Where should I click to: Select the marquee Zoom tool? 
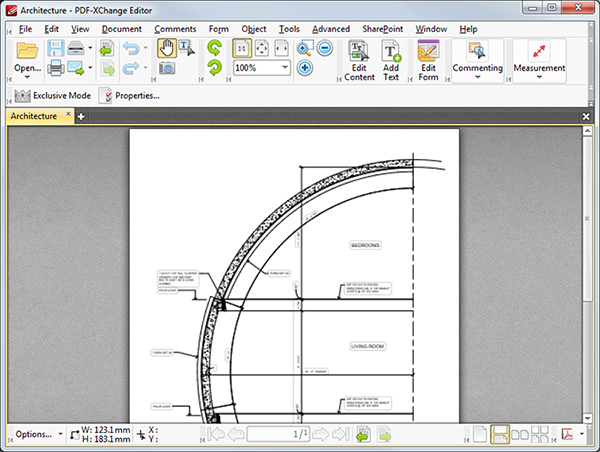305,48
